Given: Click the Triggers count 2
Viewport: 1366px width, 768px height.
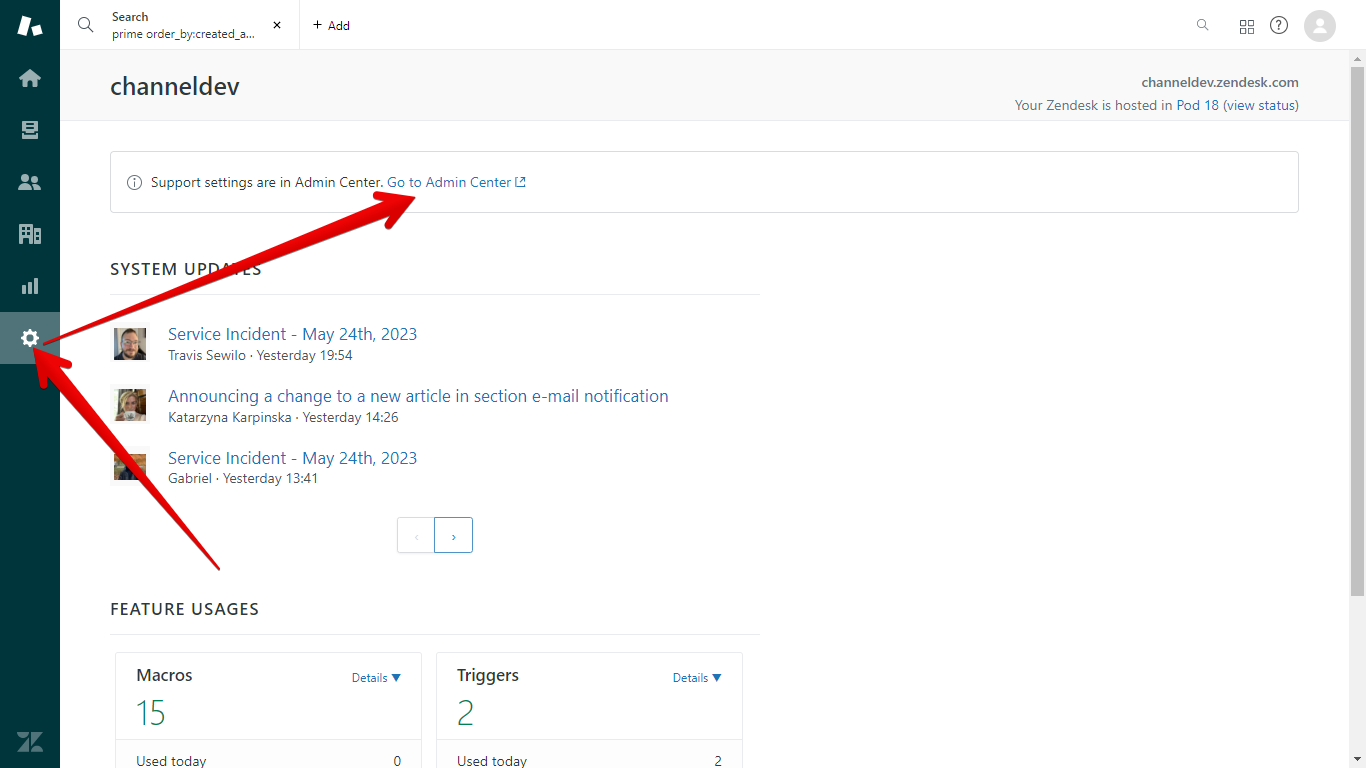Looking at the screenshot, I should [x=465, y=713].
